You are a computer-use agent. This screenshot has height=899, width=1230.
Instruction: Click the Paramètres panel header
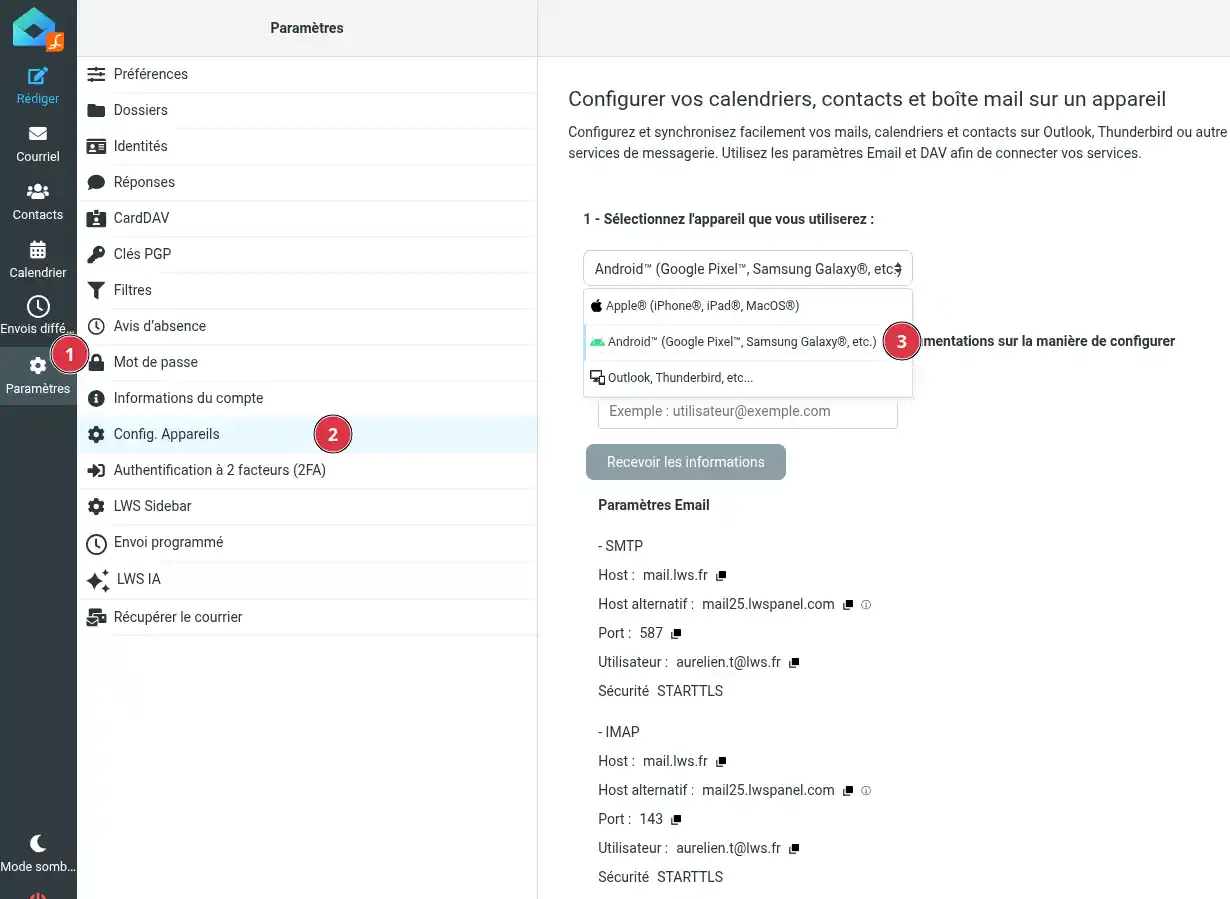(307, 28)
